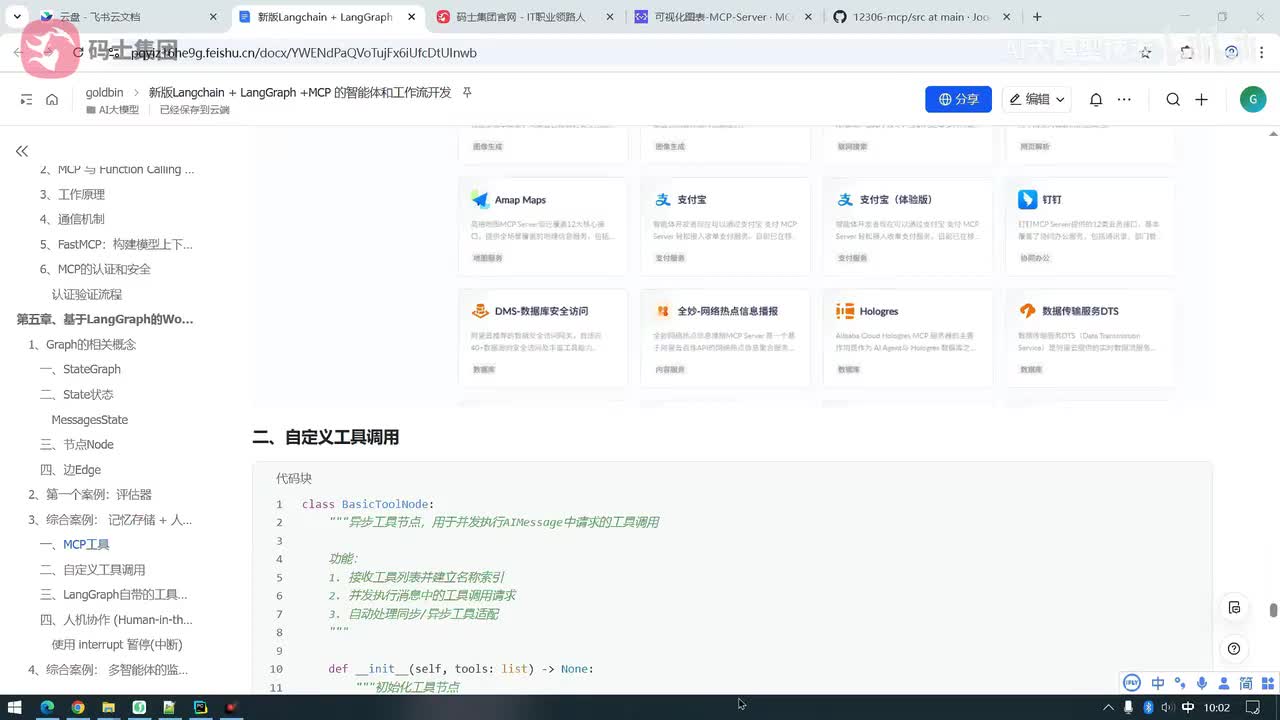The image size is (1280, 720).
Task: Open the Amap Maps MCP card
Action: point(543,226)
